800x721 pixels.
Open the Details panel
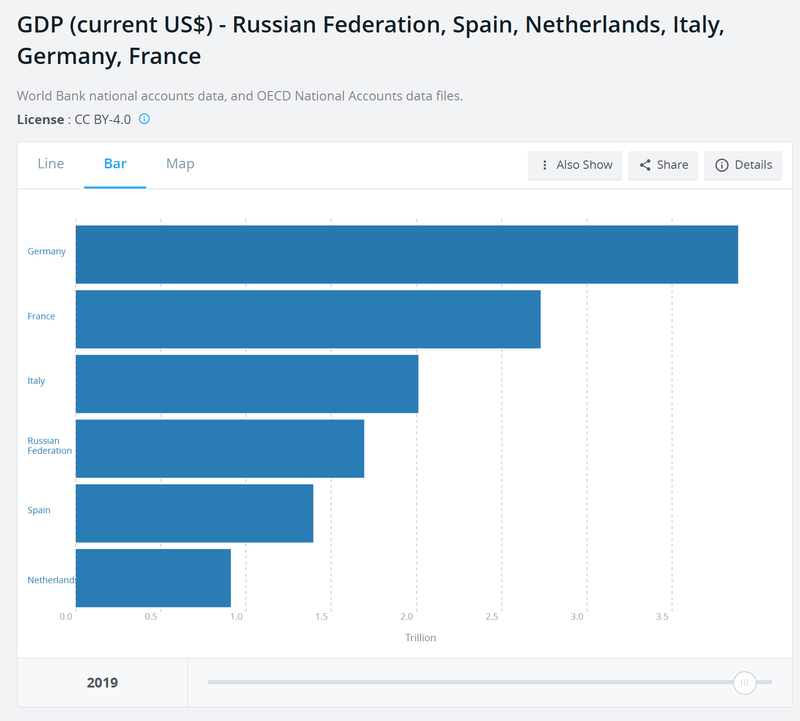[743, 165]
